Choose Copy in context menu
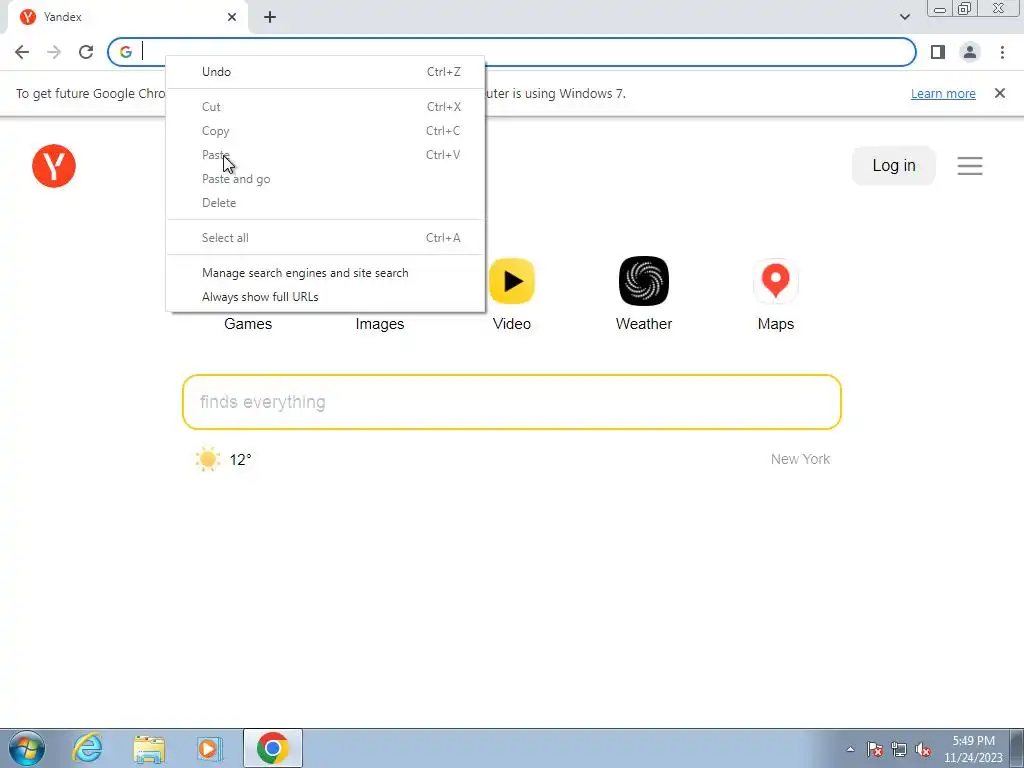Image resolution: width=1024 pixels, height=768 pixels. click(x=326, y=131)
